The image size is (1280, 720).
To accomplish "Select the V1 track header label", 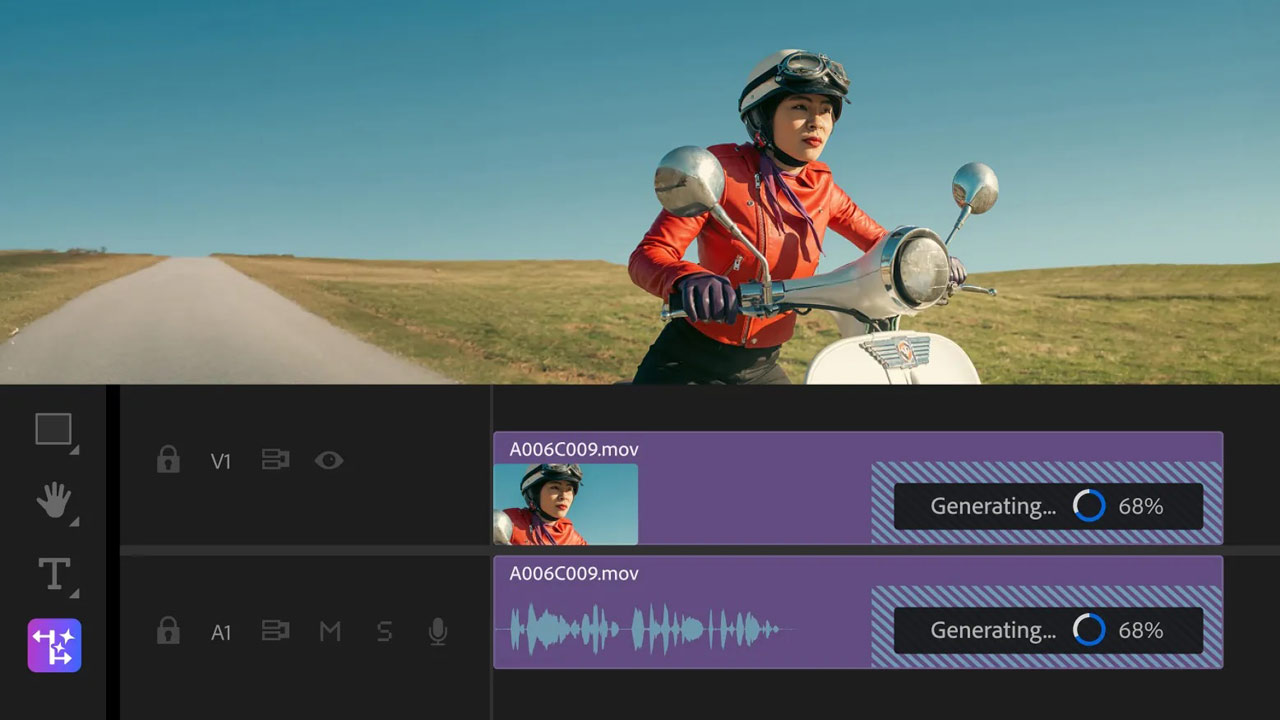I will [221, 462].
